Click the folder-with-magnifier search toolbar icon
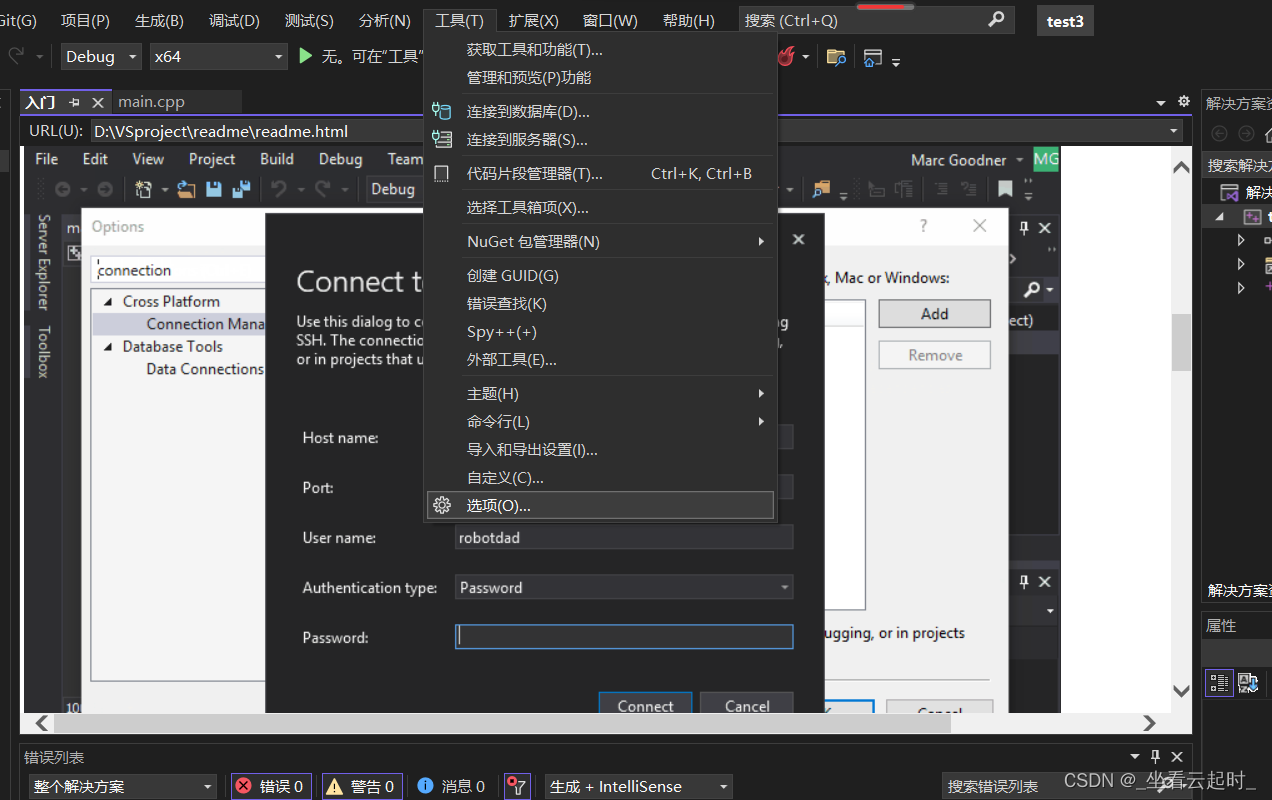Screen dimensions: 1272x800 pyautogui.click(x=836, y=57)
